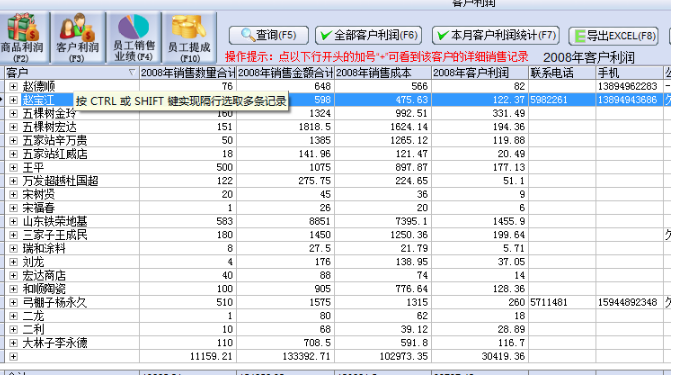This screenshot has width=679, height=385.
Task: Expand the 赵德顺 customer row
Action: point(13,86)
